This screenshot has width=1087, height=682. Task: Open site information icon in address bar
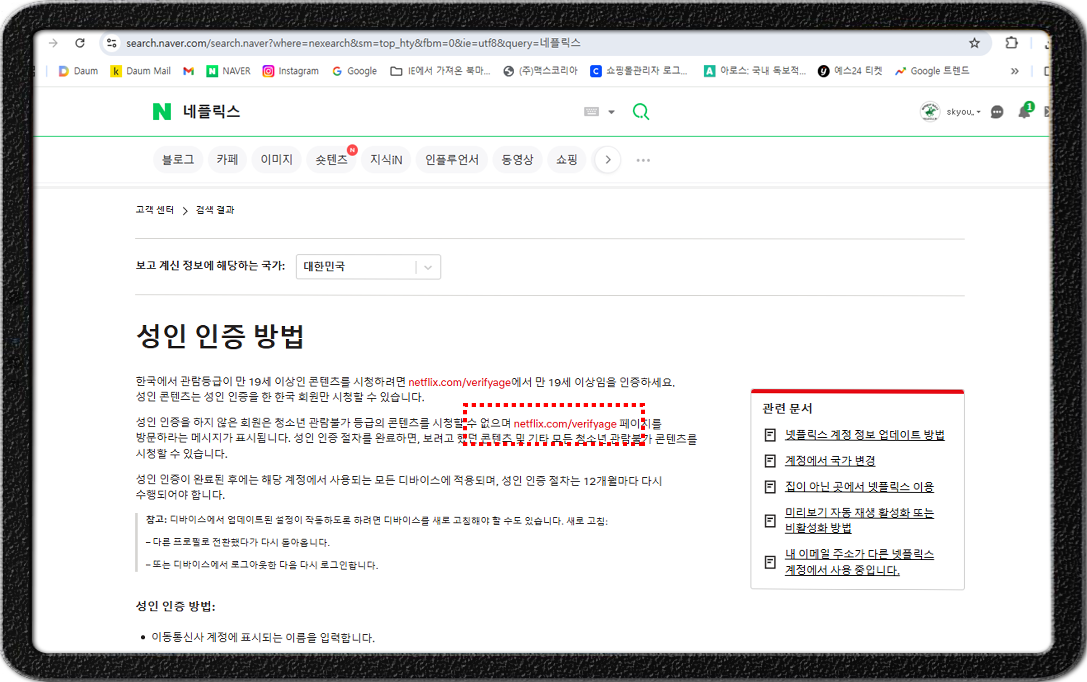111,43
